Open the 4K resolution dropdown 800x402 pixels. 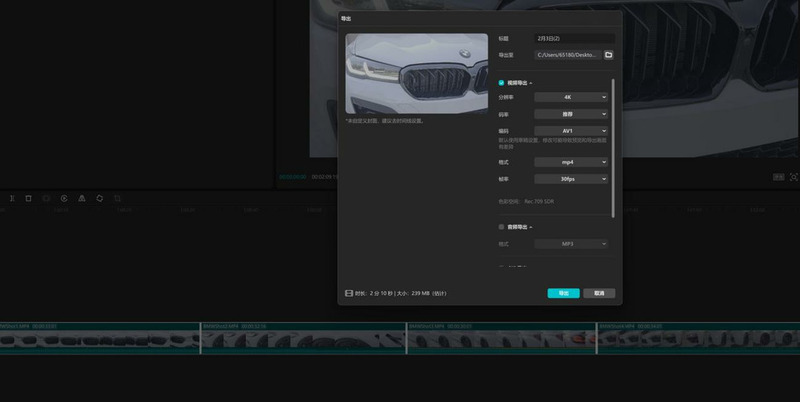pos(571,97)
